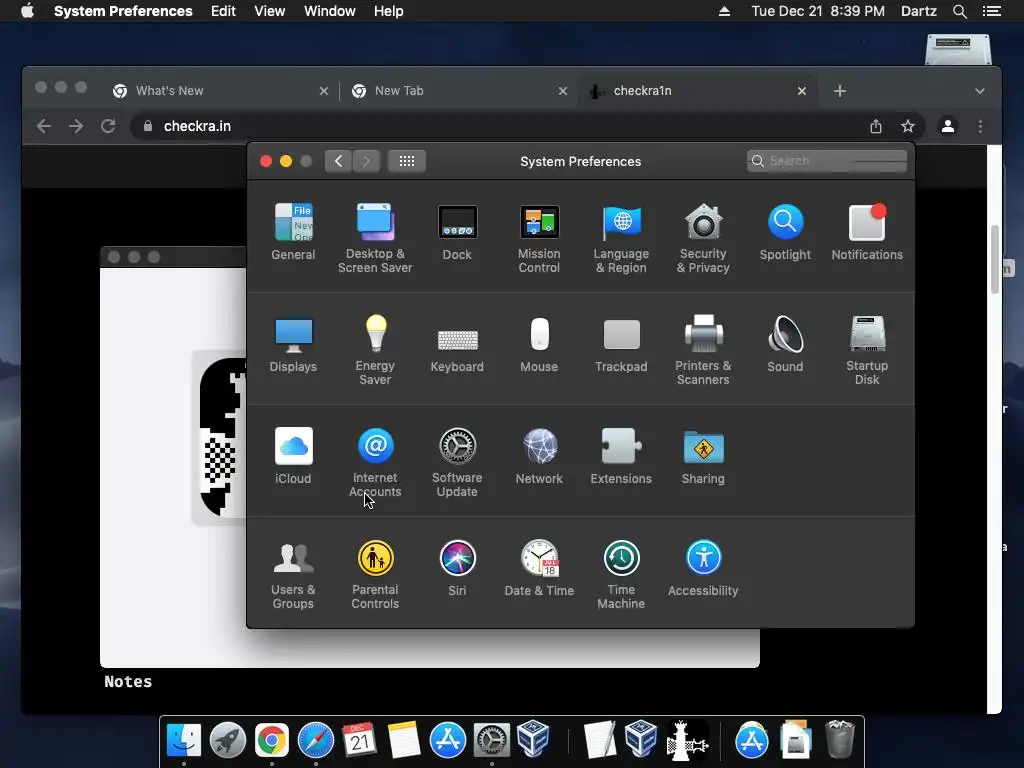Open the Chrome profile button
The height and width of the screenshot is (768, 1024).
click(948, 126)
